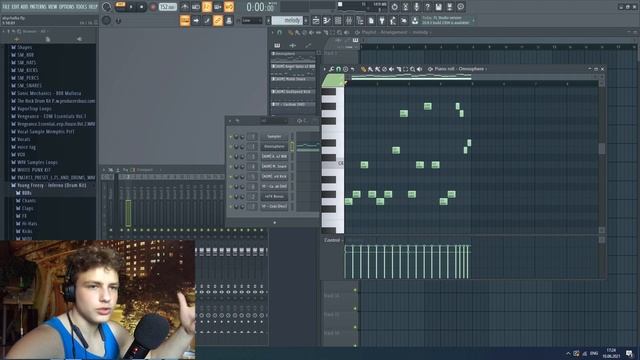This screenshot has width=640, height=360.
Task: Open the ADD menu
Action: point(24,7)
